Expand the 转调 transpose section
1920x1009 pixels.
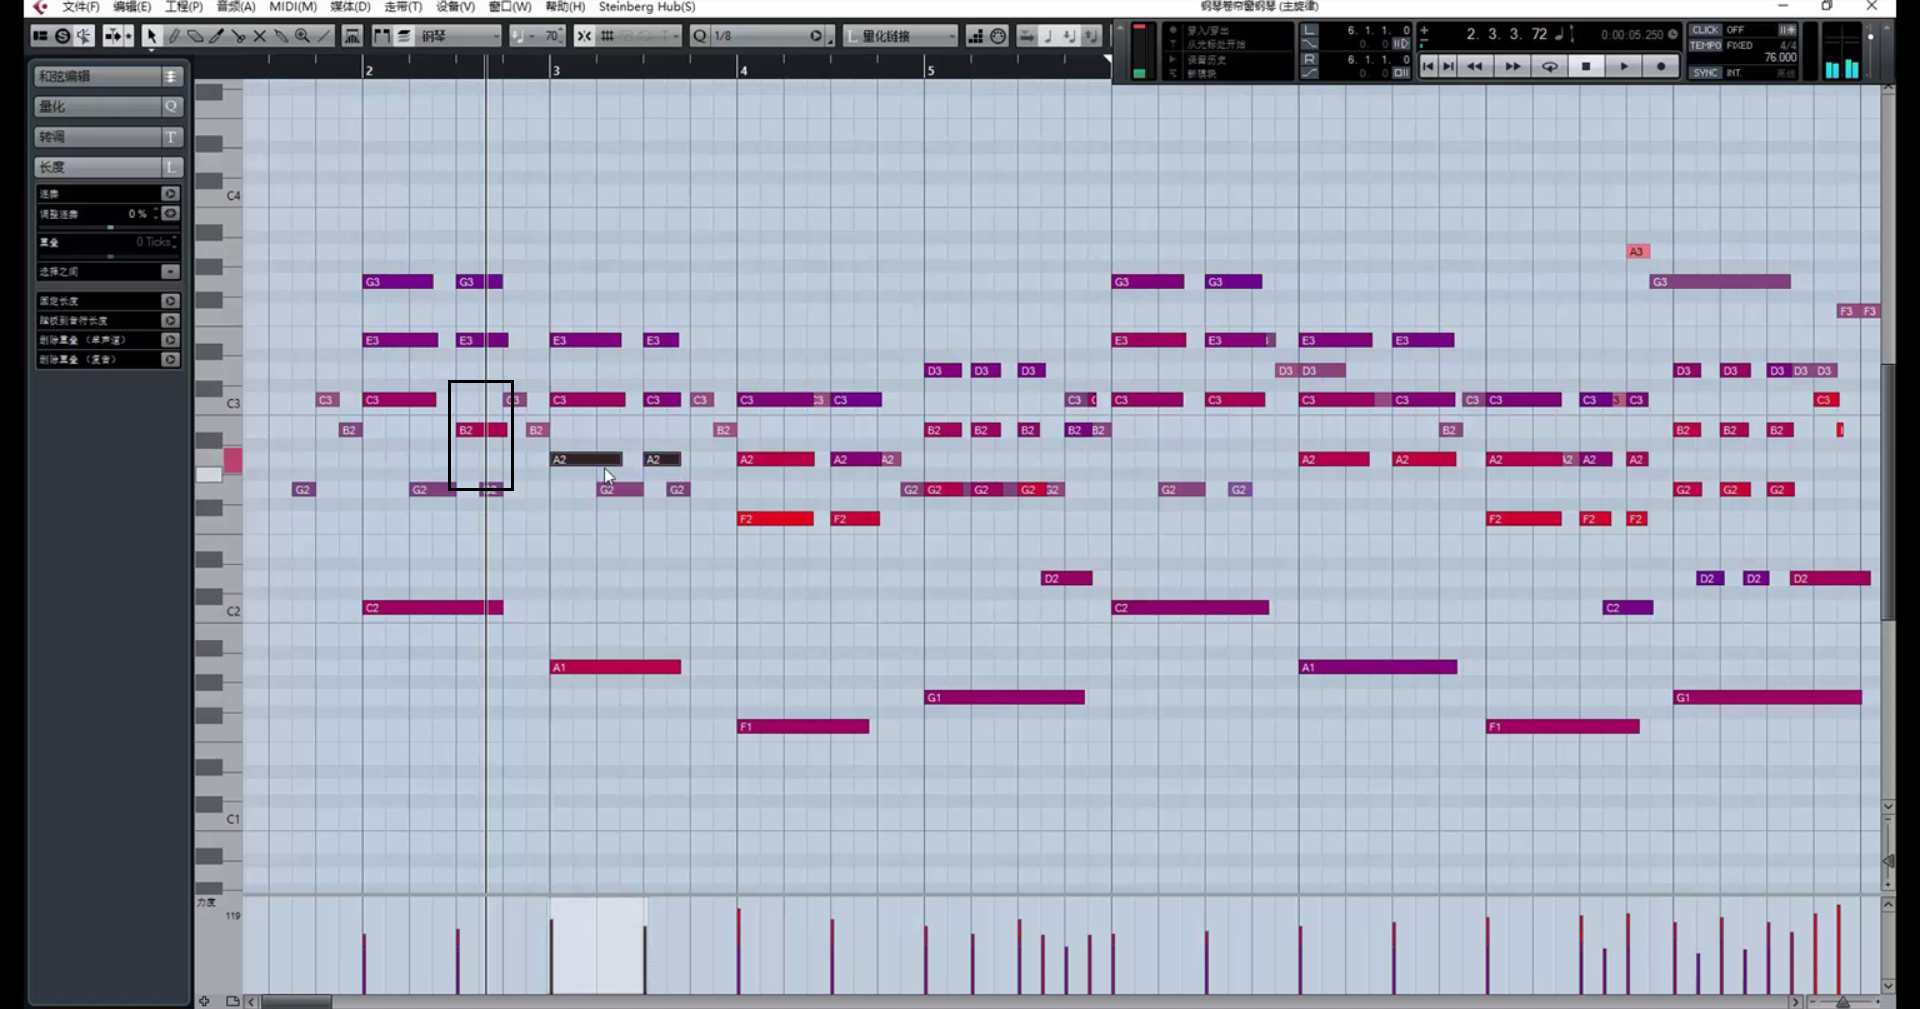108,137
